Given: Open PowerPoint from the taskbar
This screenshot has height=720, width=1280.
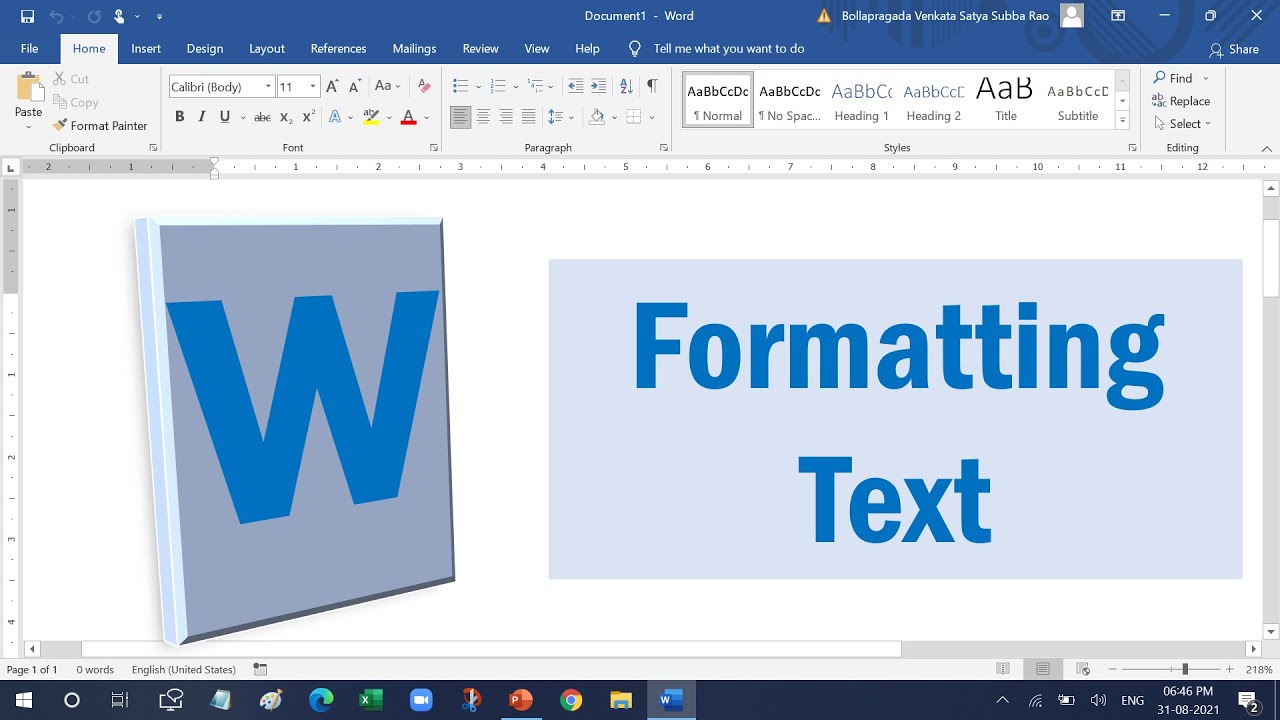Looking at the screenshot, I should click(520, 700).
